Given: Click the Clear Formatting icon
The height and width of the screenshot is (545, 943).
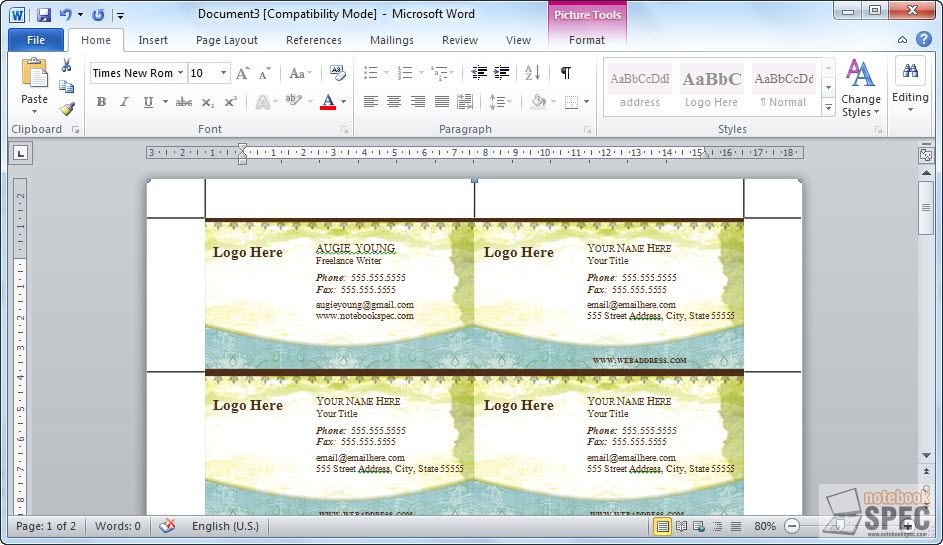Looking at the screenshot, I should (337, 73).
